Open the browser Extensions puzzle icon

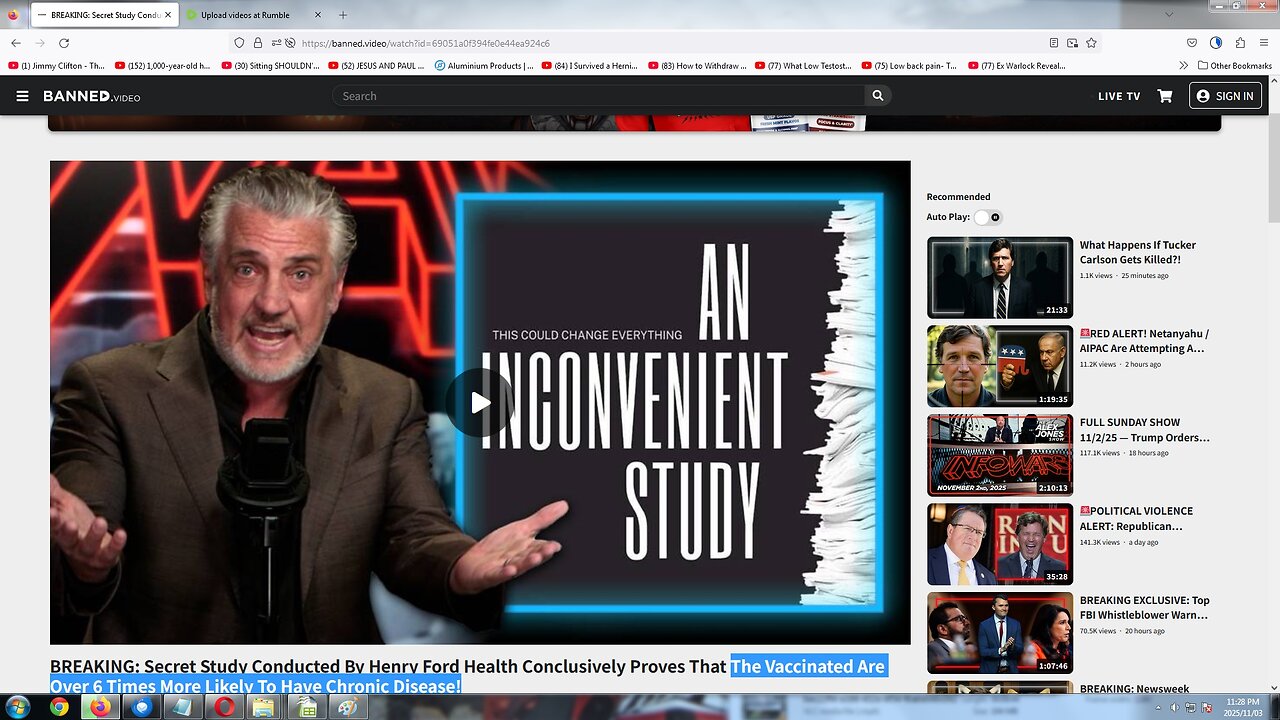click(1240, 43)
